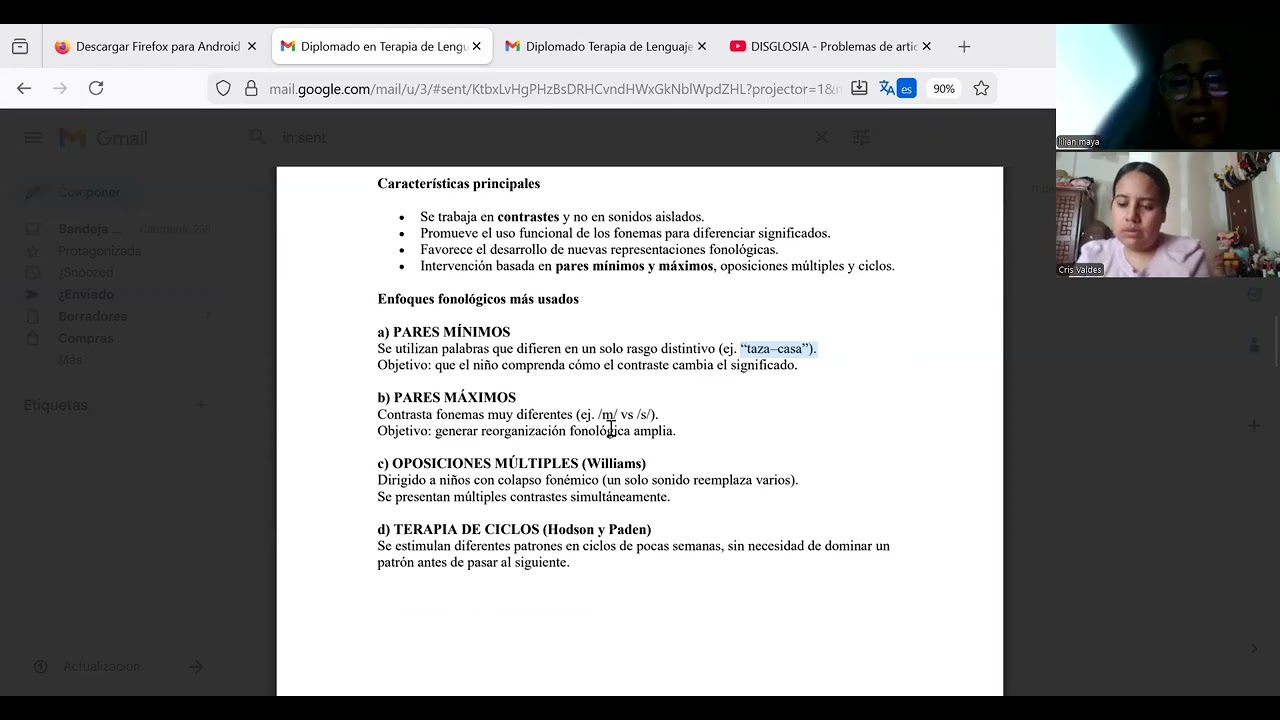Viewport: 1280px width, 720px height.
Task: Select the Cris Valdes video tile
Action: click(1168, 214)
